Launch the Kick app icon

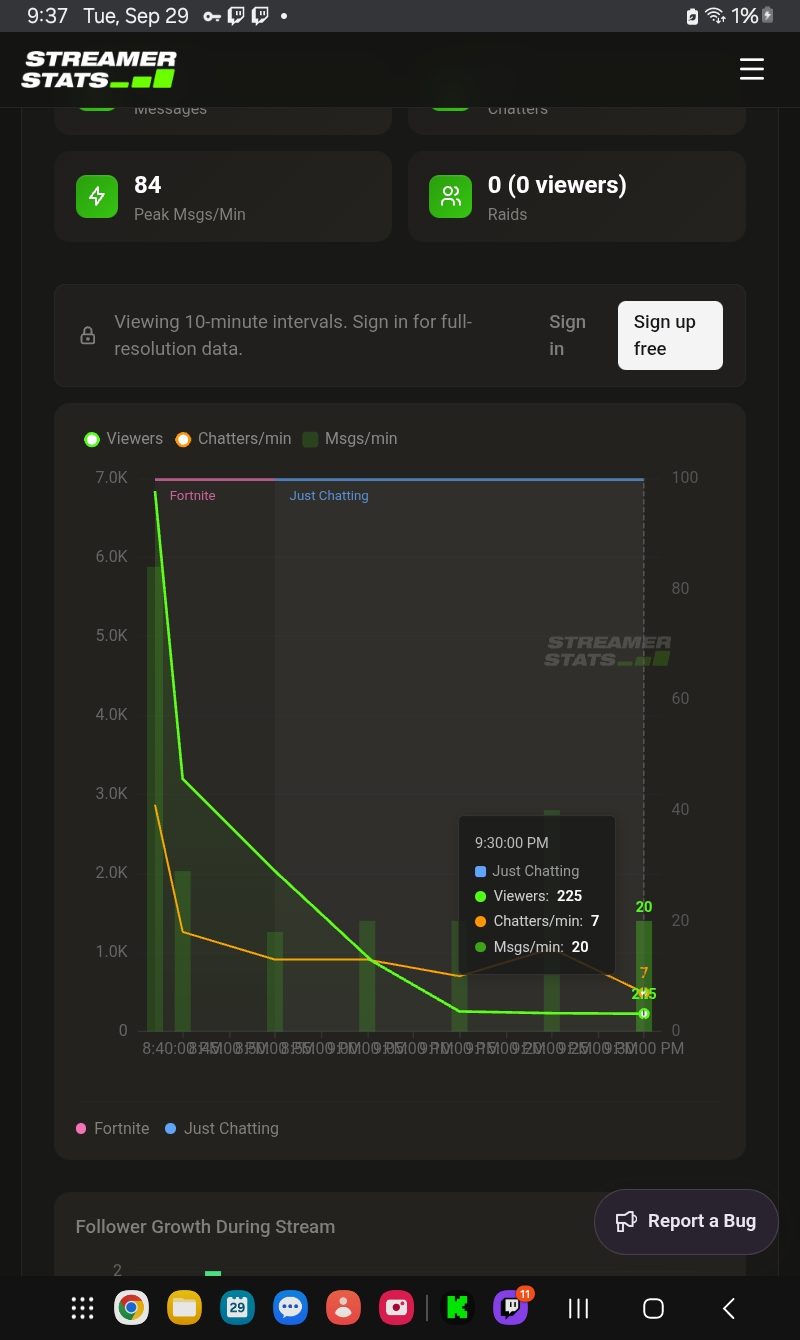tap(457, 1307)
